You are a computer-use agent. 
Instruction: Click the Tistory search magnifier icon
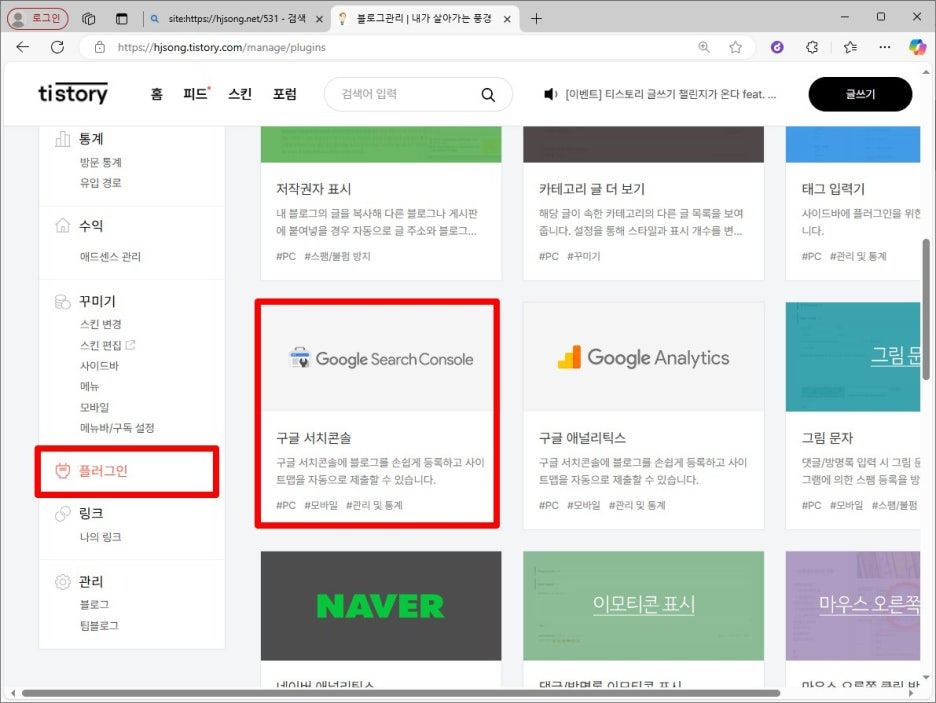click(x=488, y=94)
